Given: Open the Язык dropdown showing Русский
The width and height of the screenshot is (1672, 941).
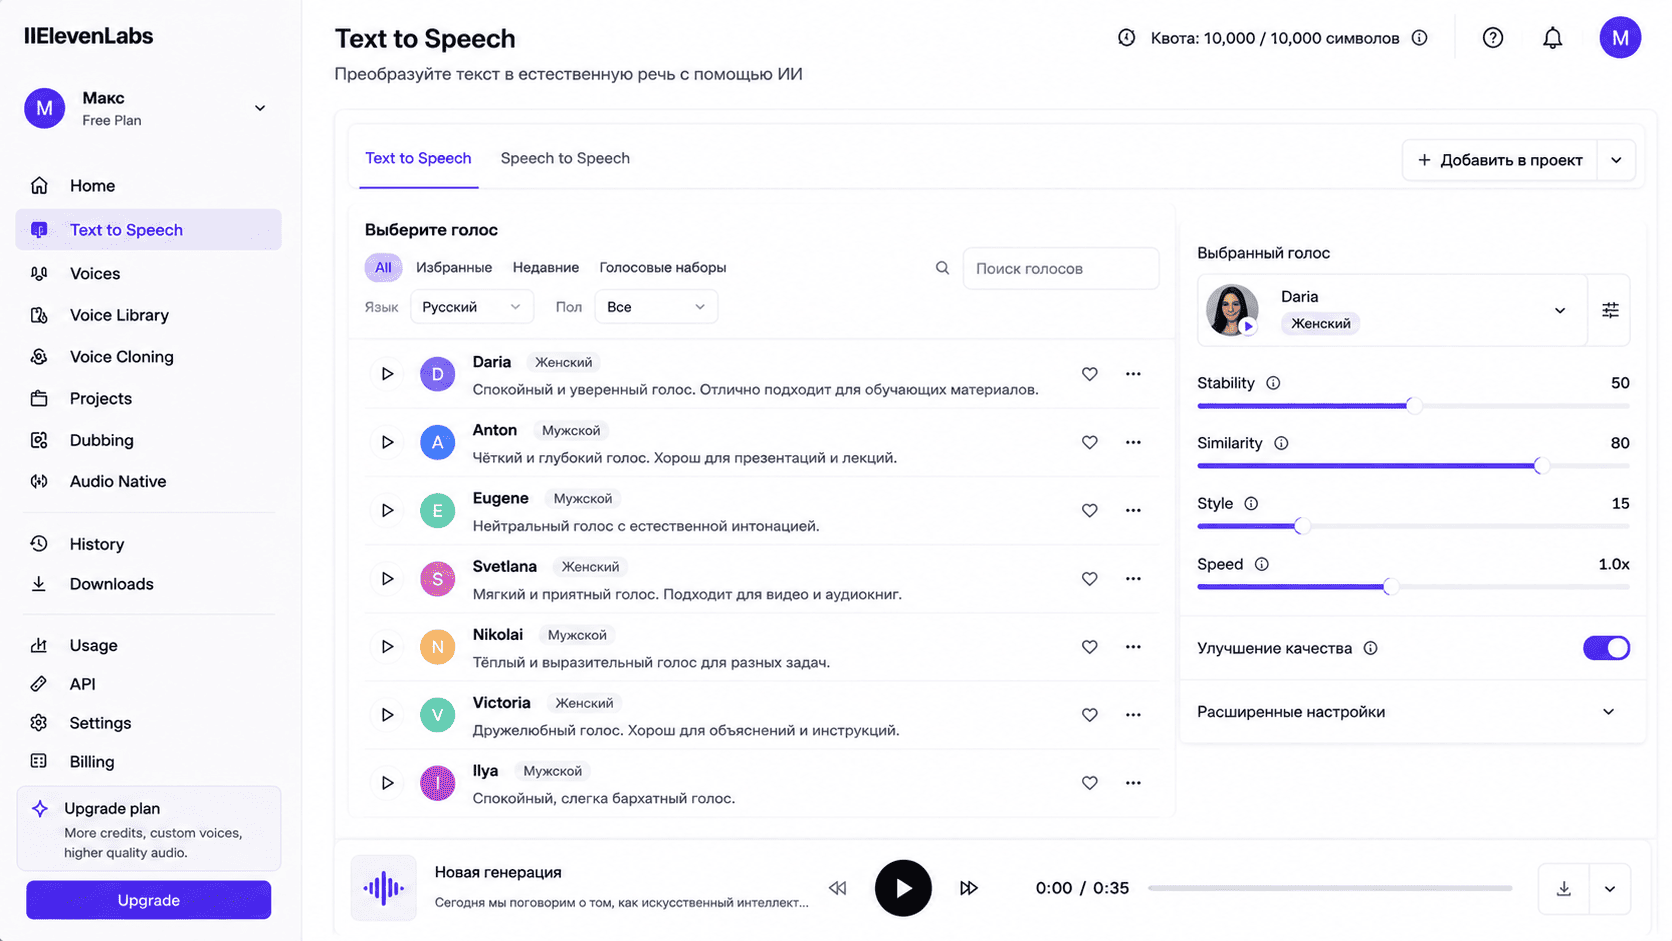Looking at the screenshot, I should 472,307.
